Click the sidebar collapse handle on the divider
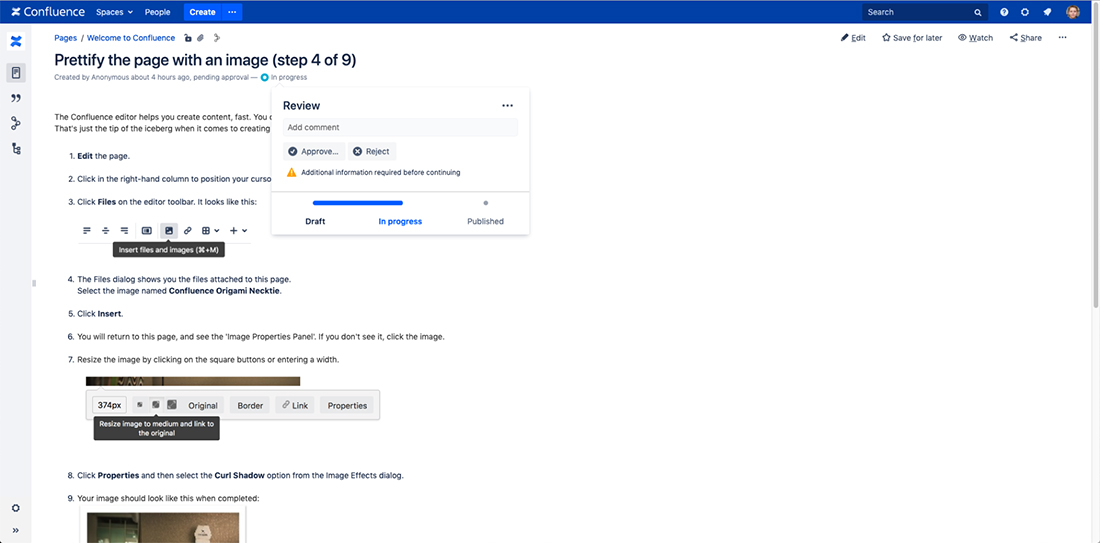 33,283
